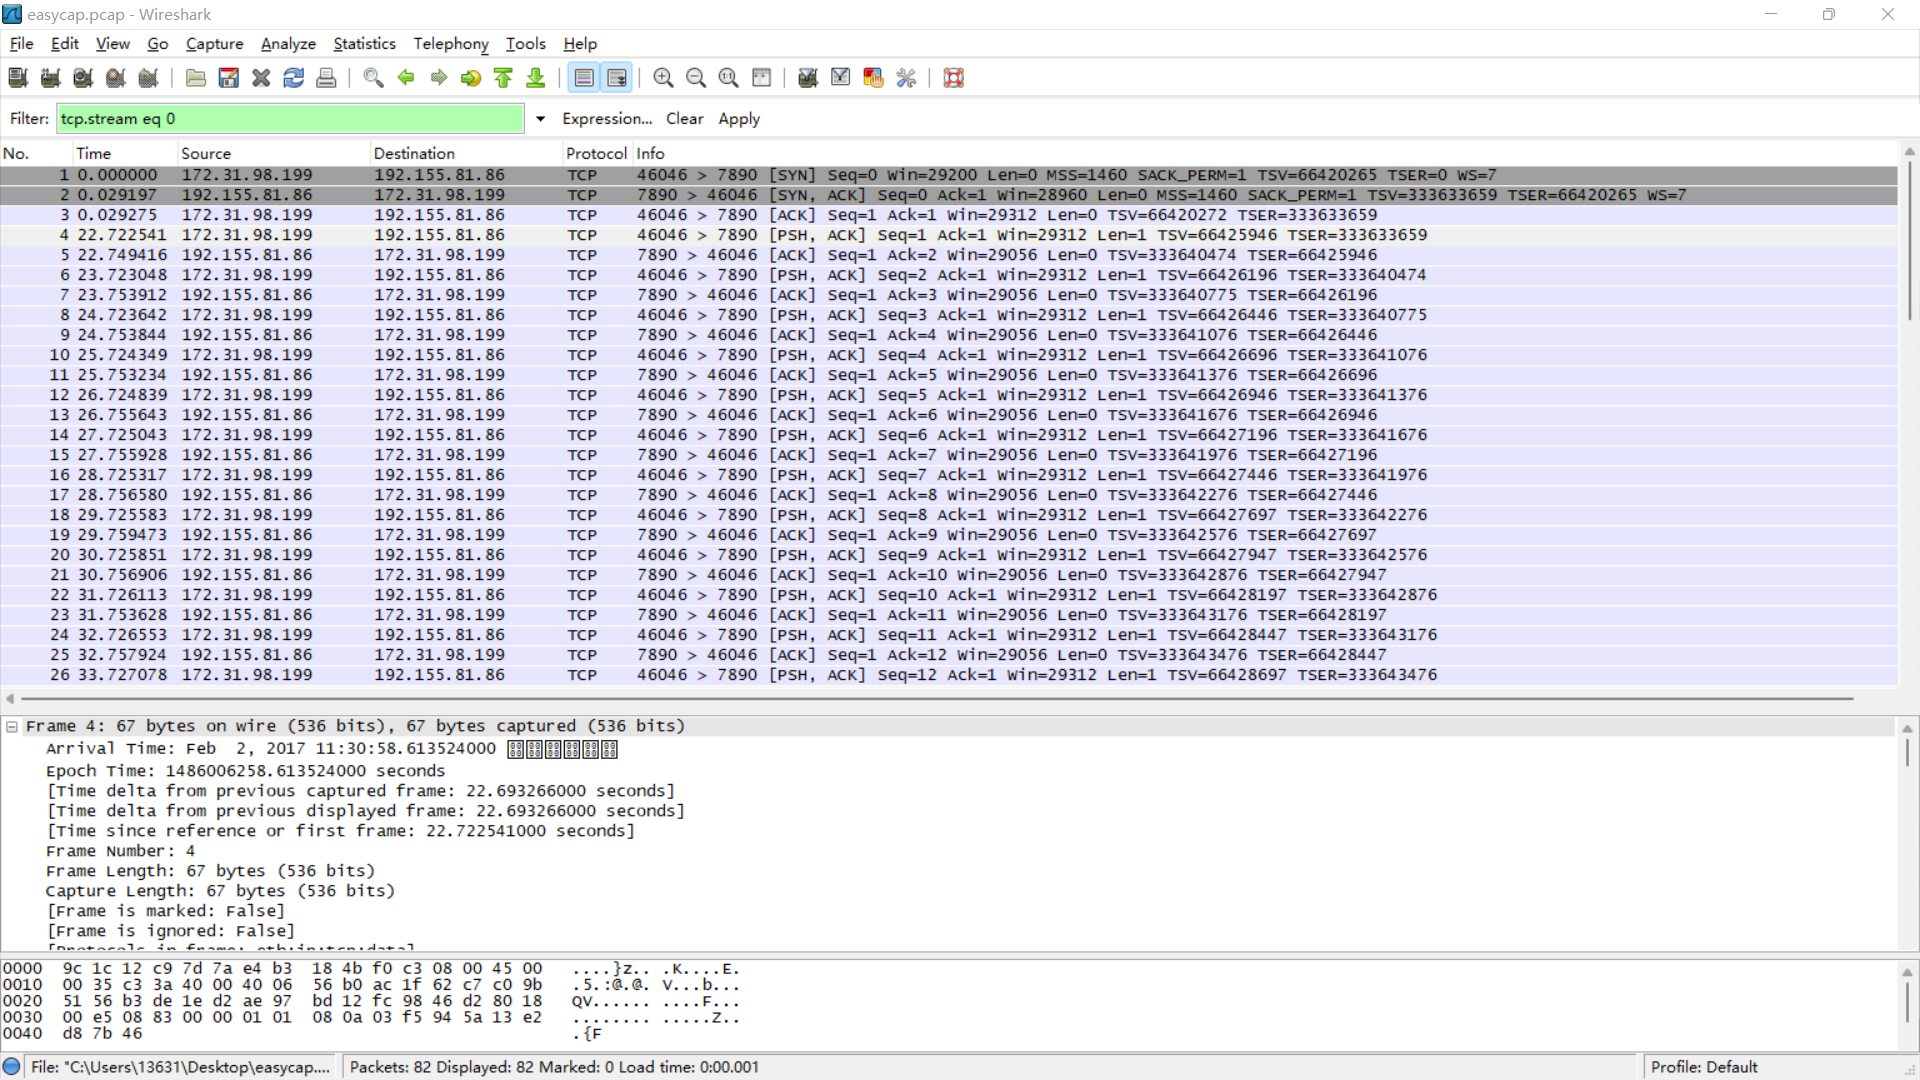The height and width of the screenshot is (1080, 1920).
Task: Click the Find packet magnifier icon
Action: pos(373,78)
